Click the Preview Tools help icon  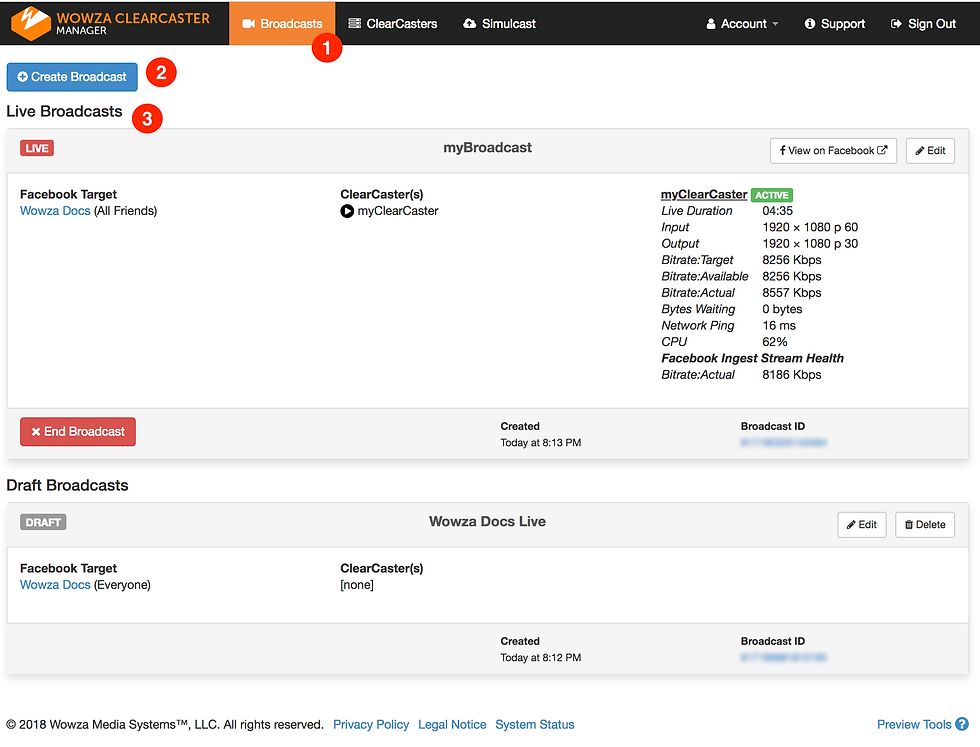[962, 724]
